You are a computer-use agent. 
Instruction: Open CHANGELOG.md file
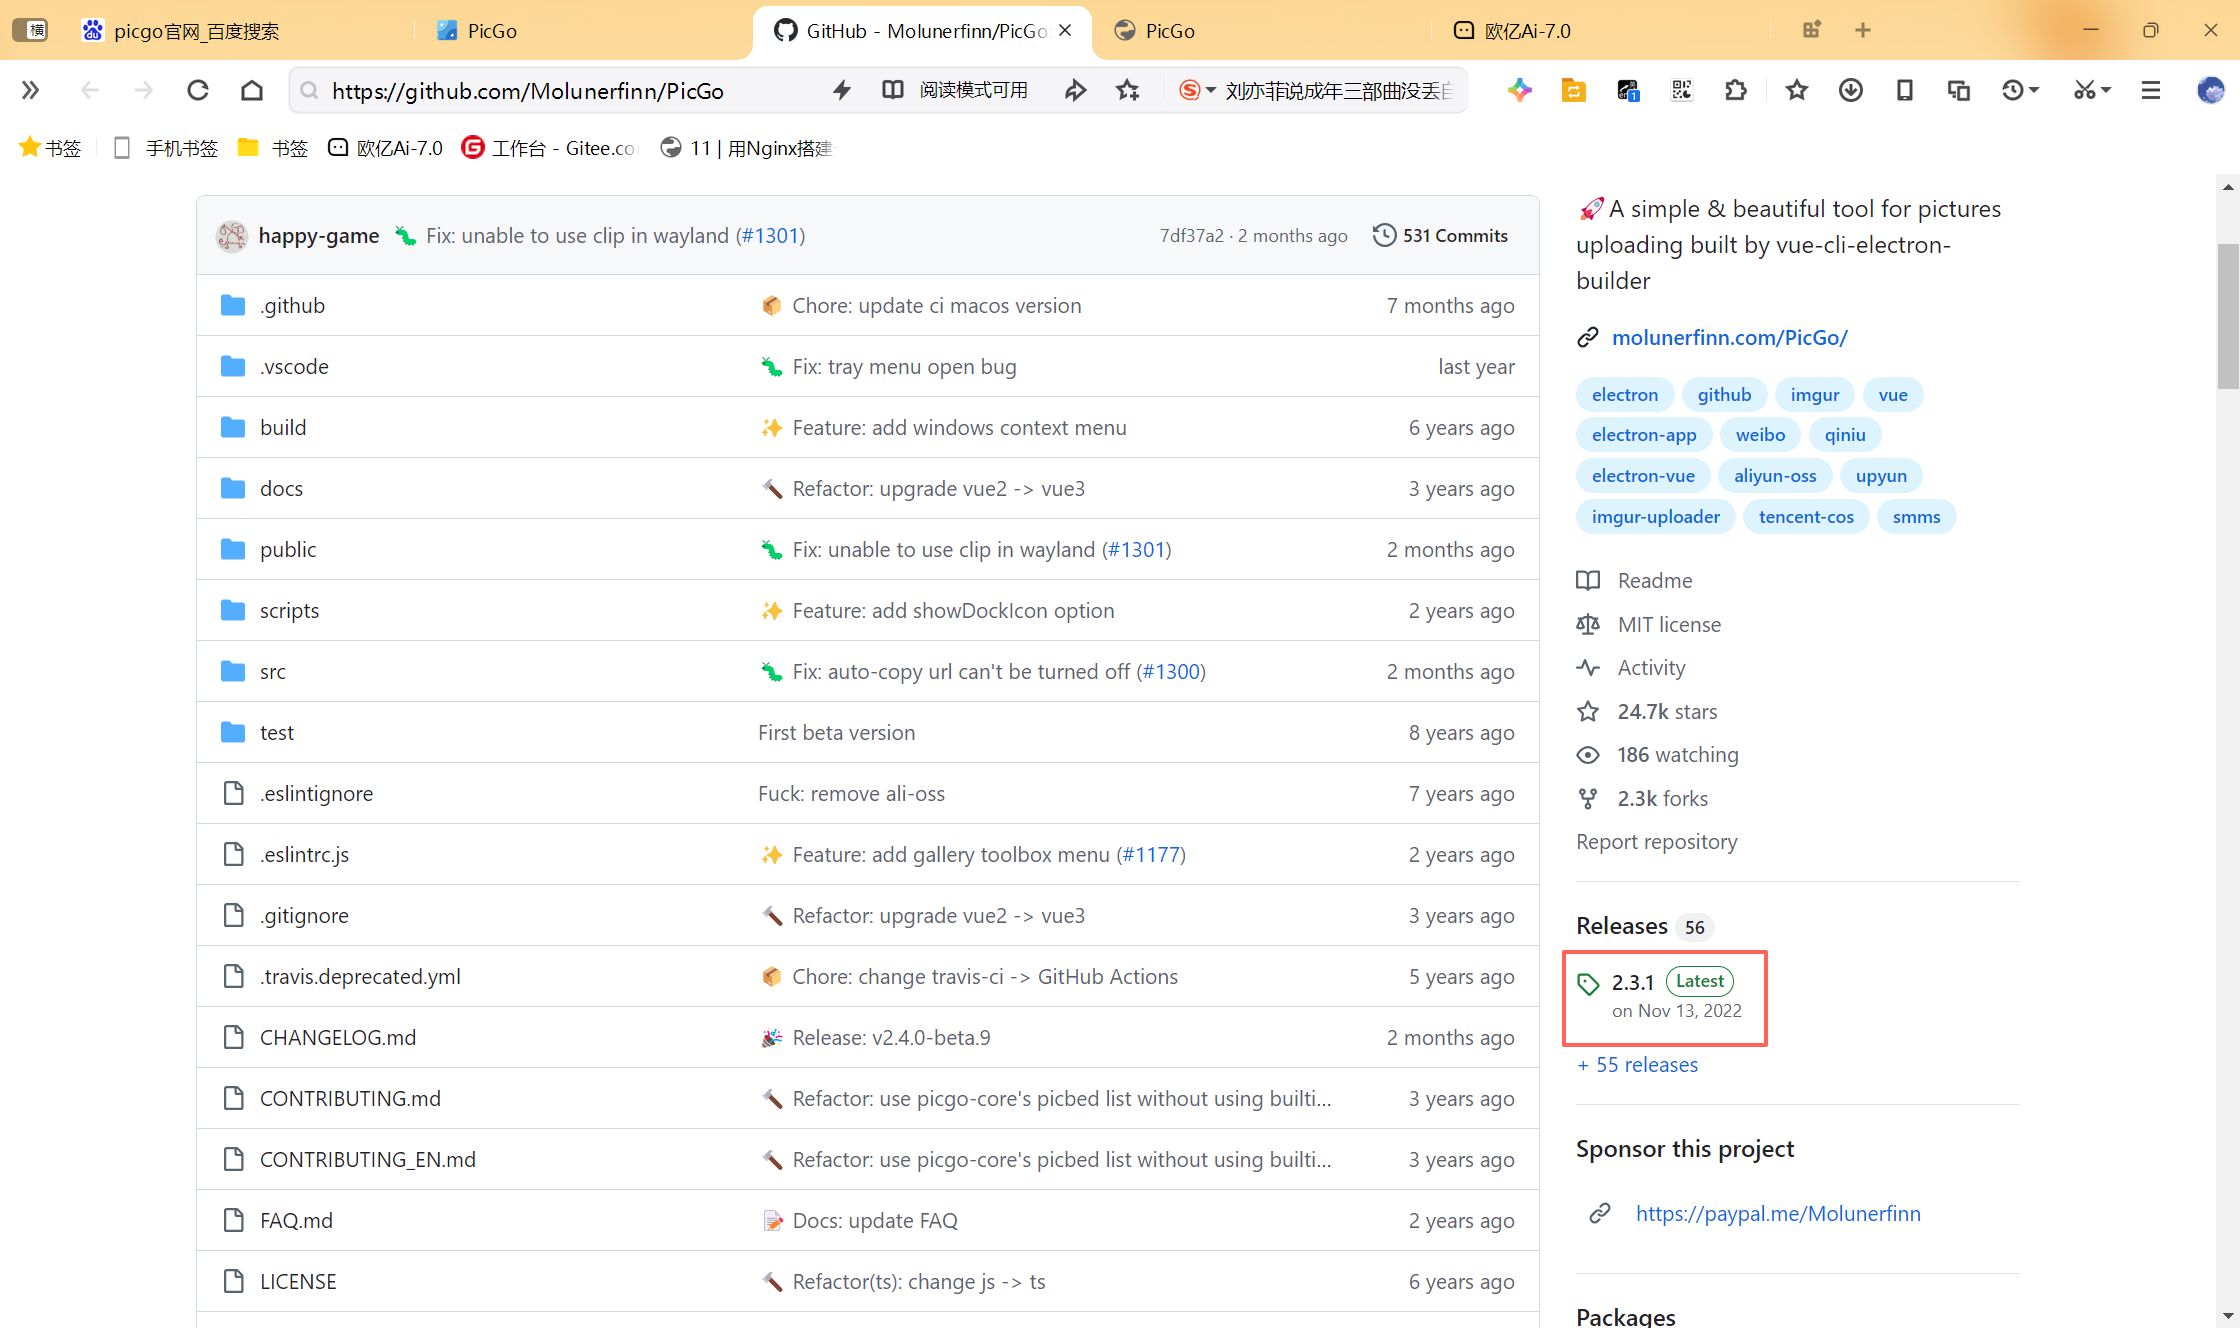(x=338, y=1037)
